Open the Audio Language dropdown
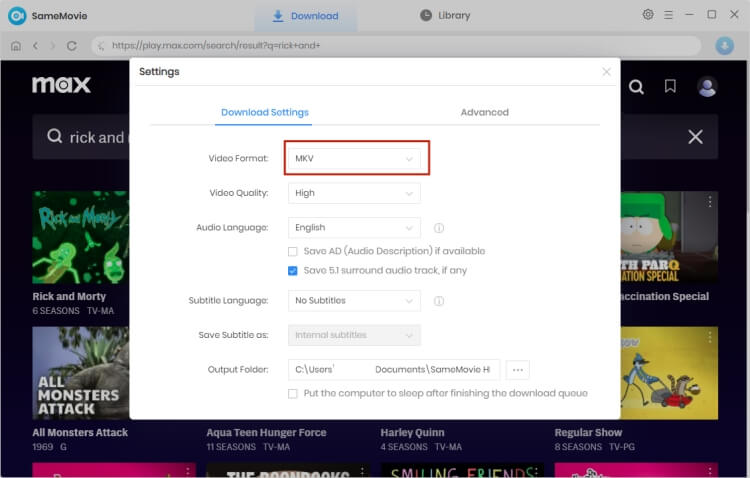This screenshot has width=750, height=478. (354, 228)
